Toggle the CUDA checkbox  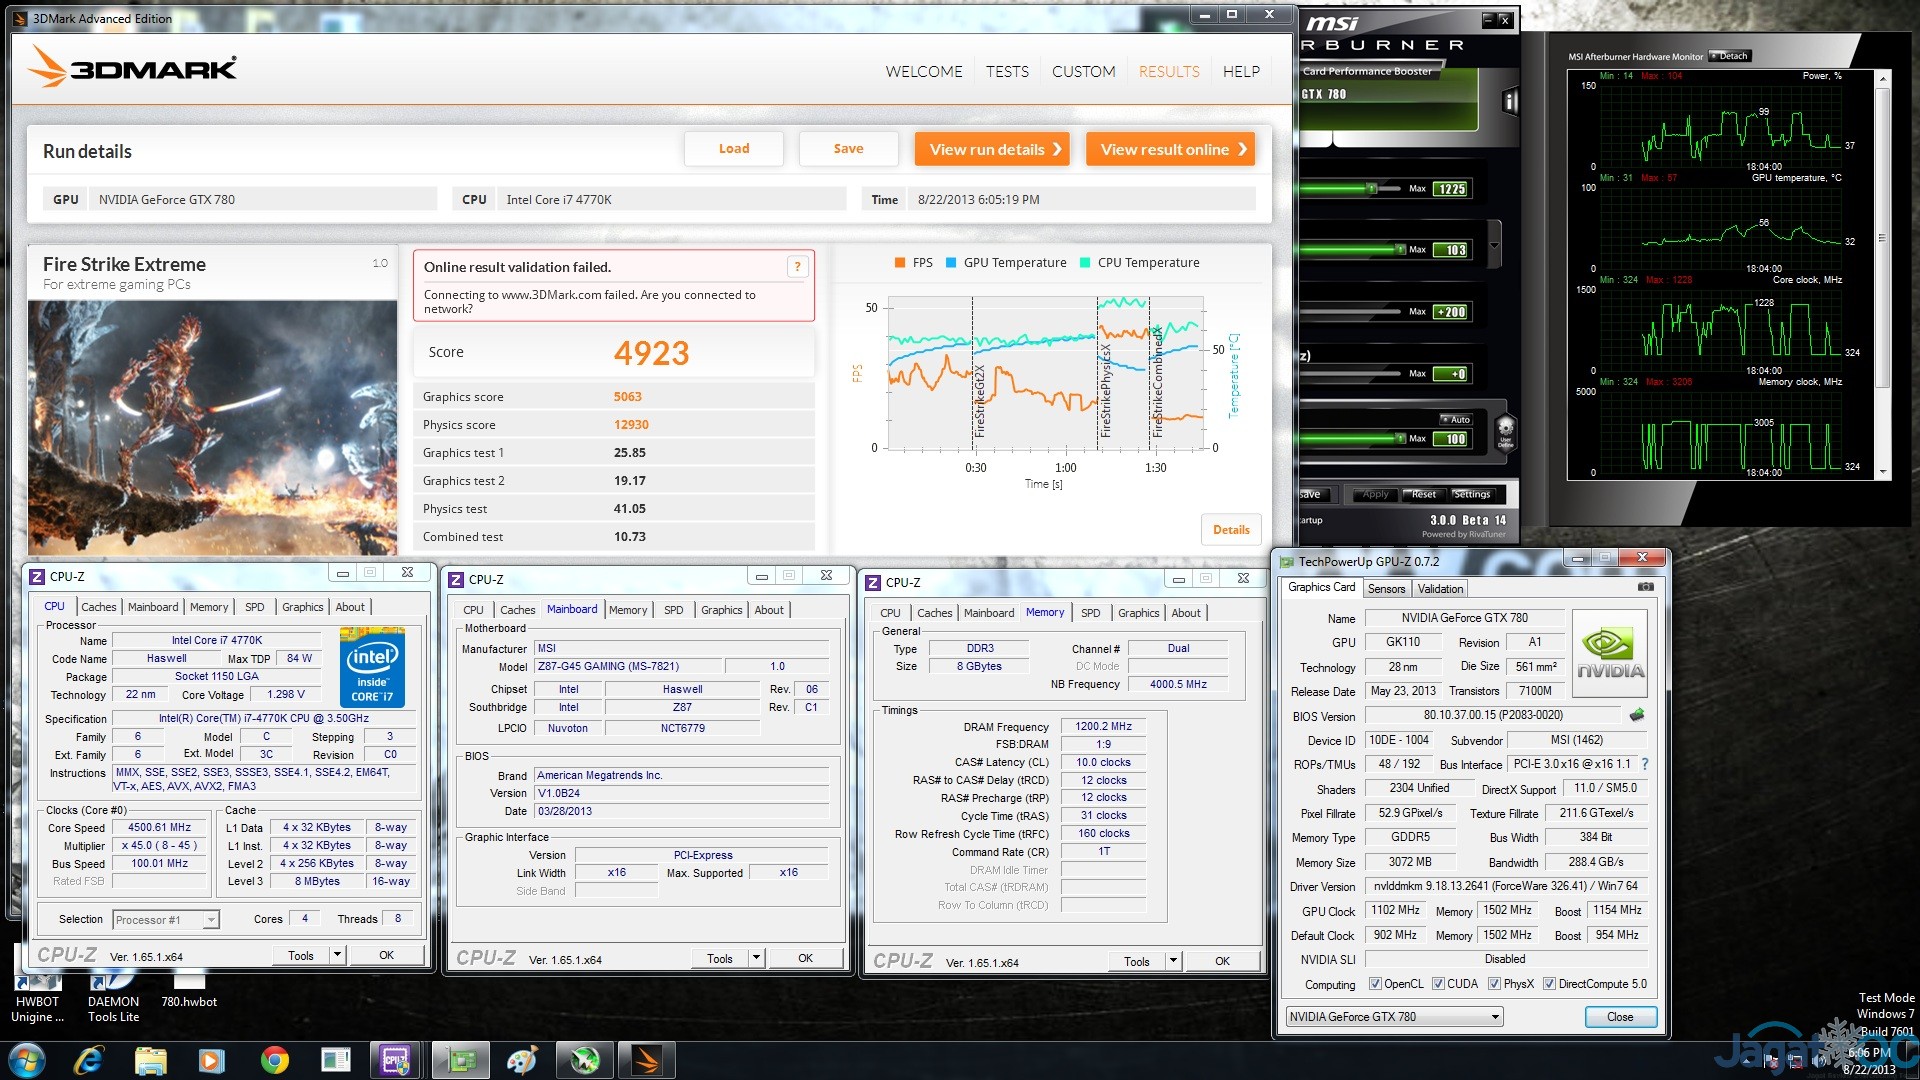pyautogui.click(x=1438, y=984)
